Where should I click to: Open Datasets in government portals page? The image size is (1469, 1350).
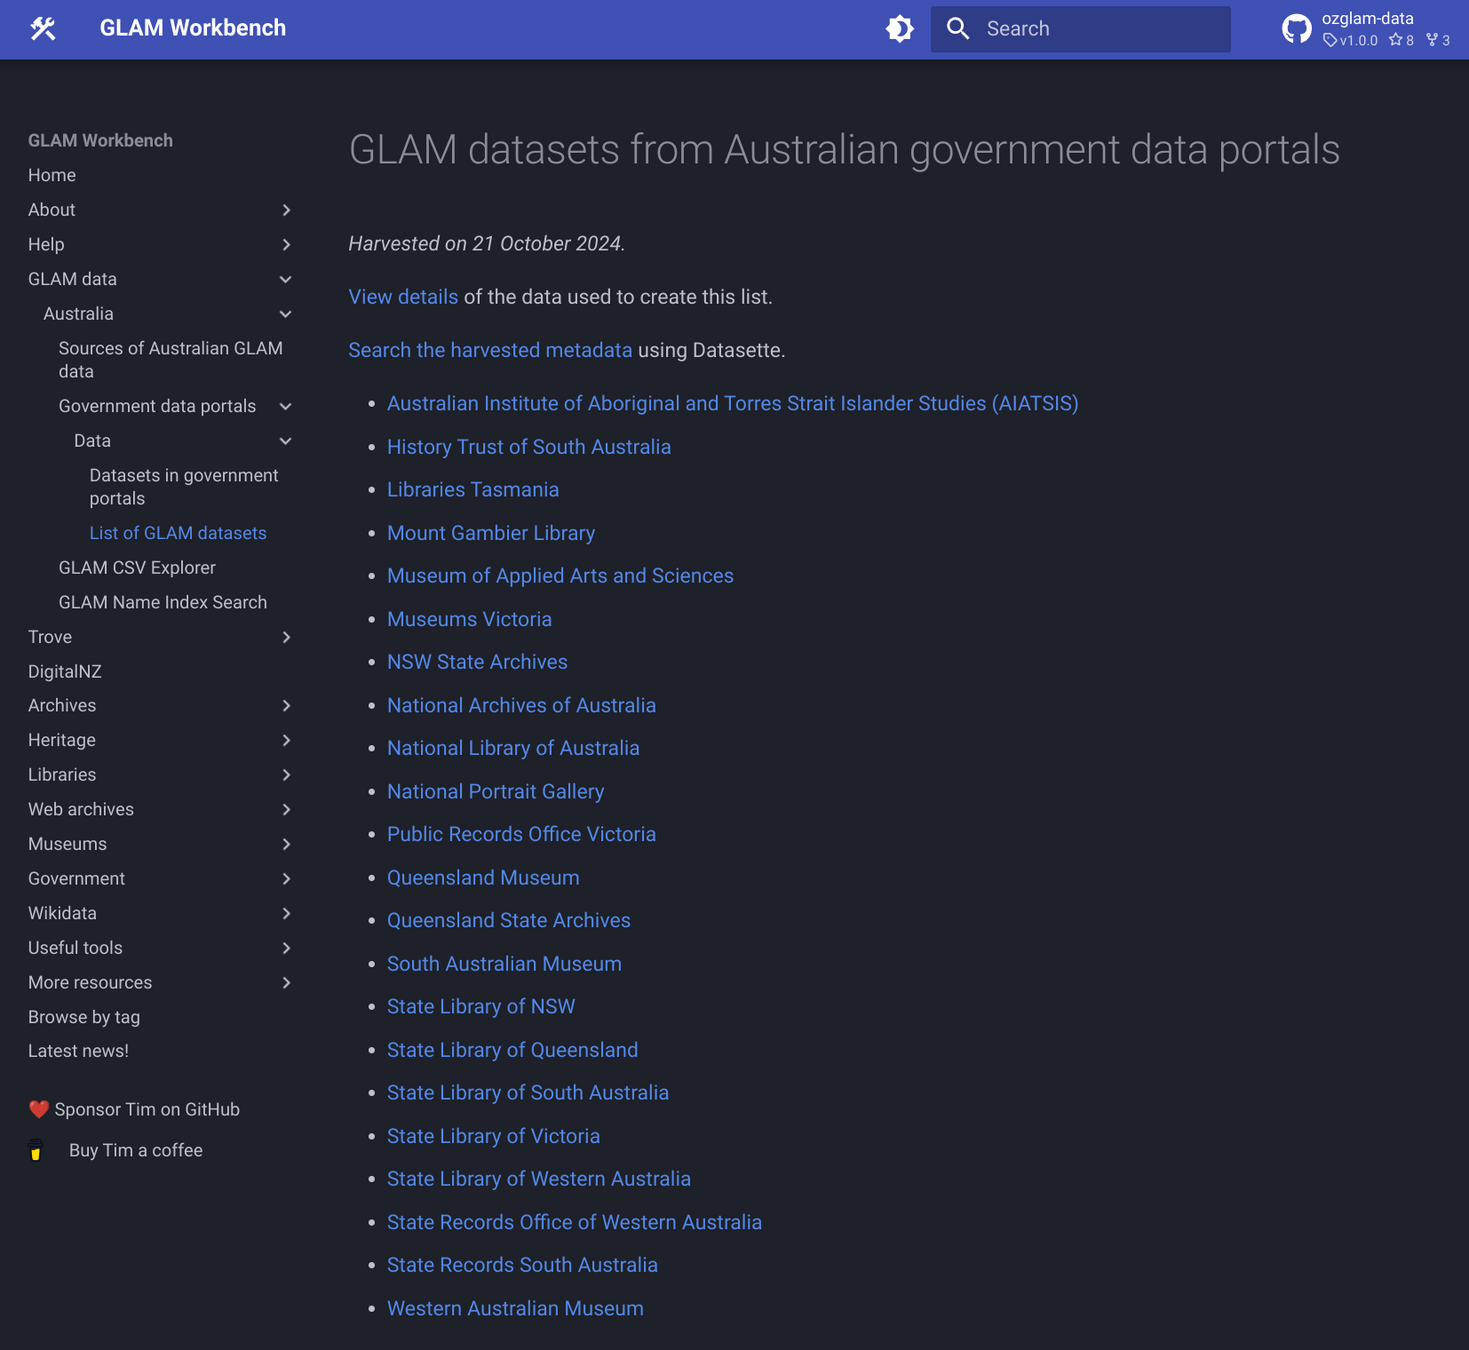point(184,487)
